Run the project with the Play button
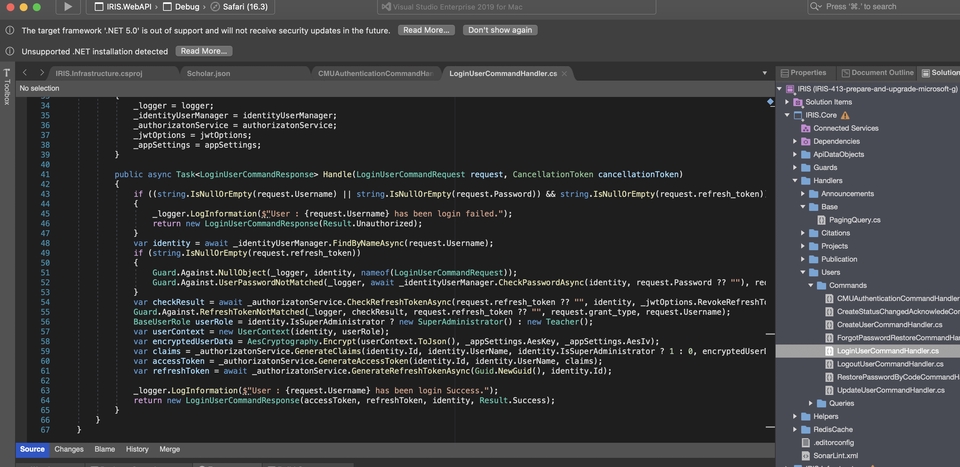 pos(68,7)
